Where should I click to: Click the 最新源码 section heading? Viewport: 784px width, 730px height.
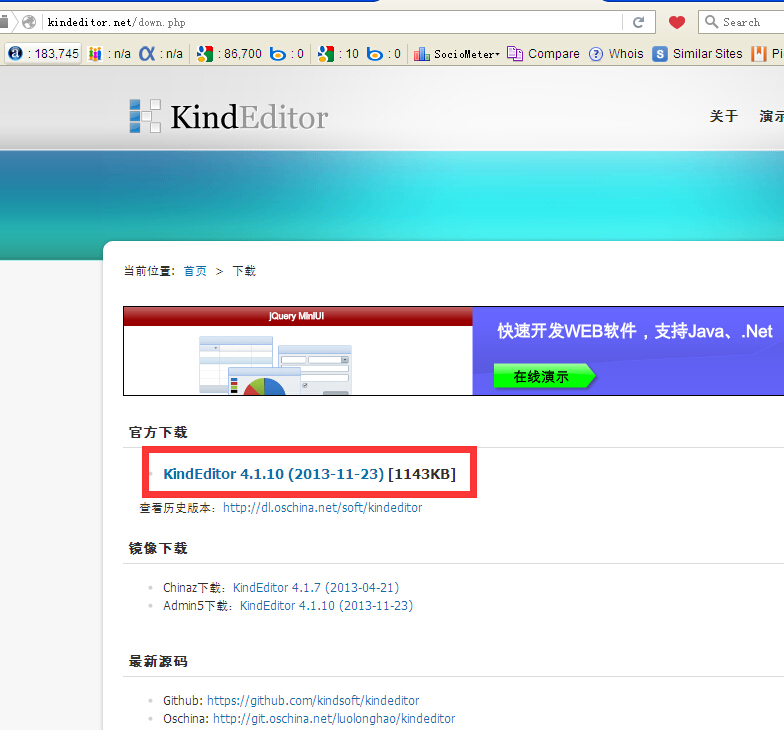pyautogui.click(x=158, y=662)
